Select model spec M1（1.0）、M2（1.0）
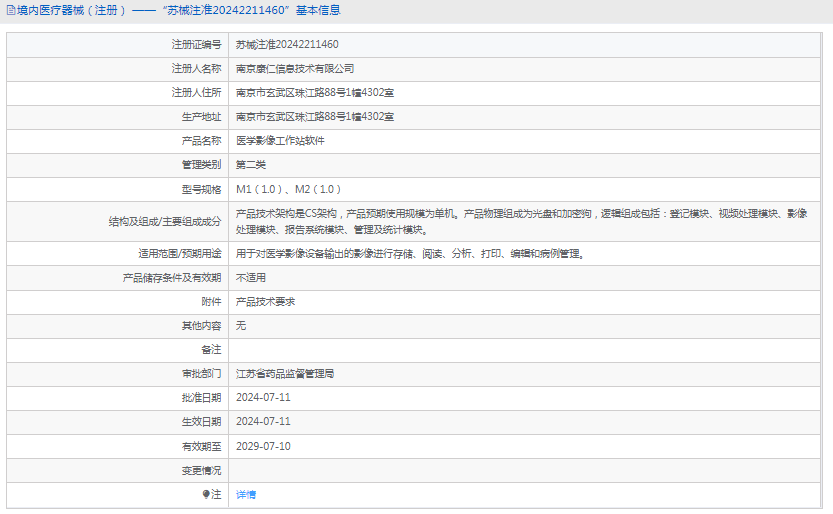833x514 pixels. [x=288, y=189]
